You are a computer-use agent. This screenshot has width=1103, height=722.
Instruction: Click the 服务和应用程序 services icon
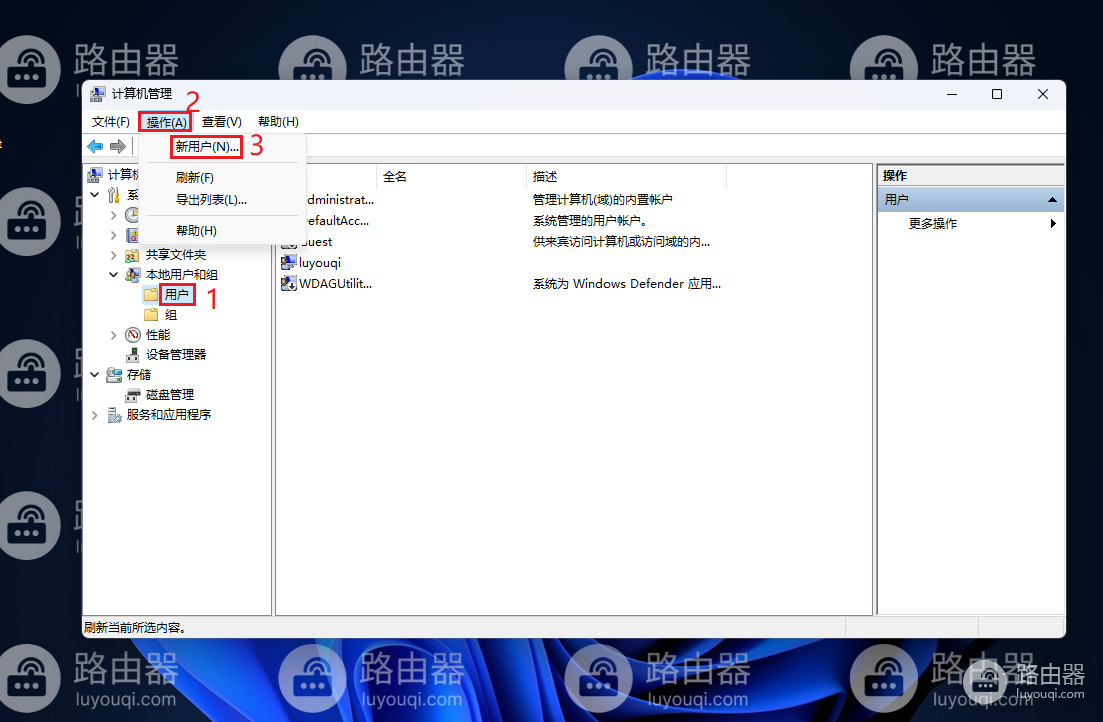(114, 415)
